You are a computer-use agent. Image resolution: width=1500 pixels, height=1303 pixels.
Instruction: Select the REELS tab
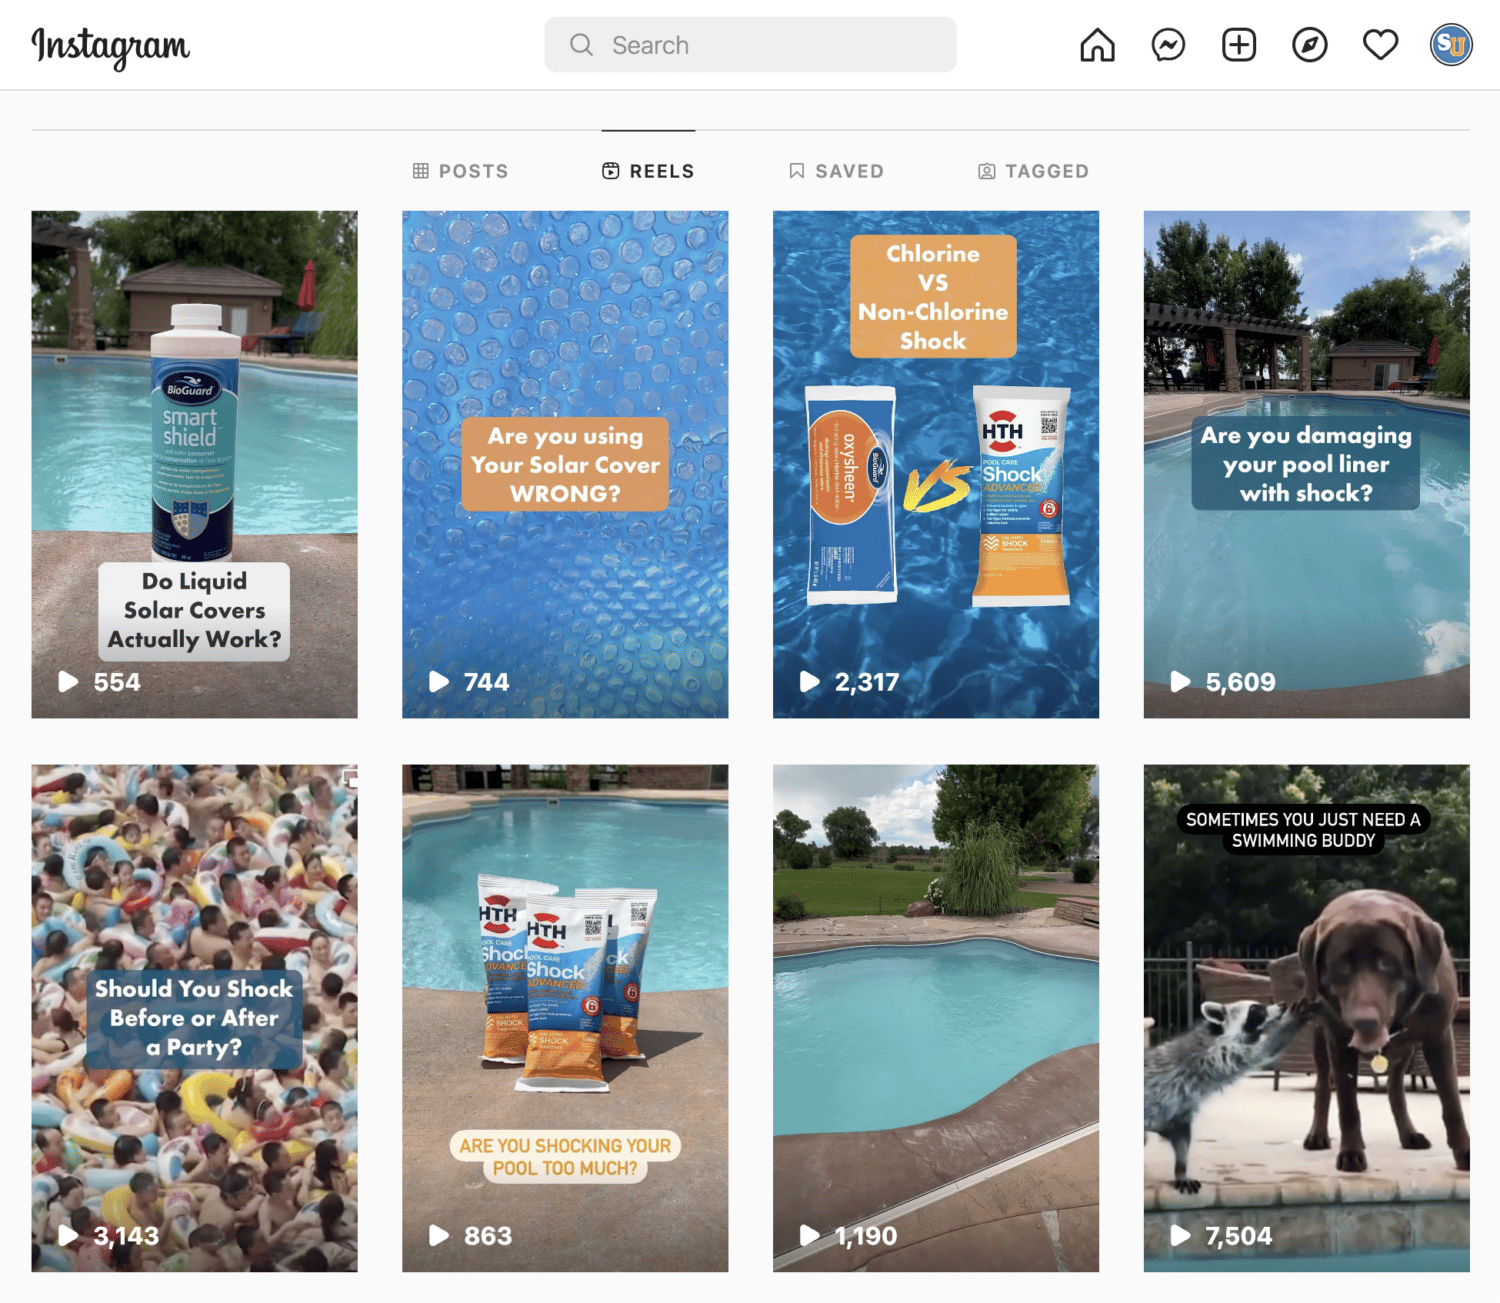[648, 171]
